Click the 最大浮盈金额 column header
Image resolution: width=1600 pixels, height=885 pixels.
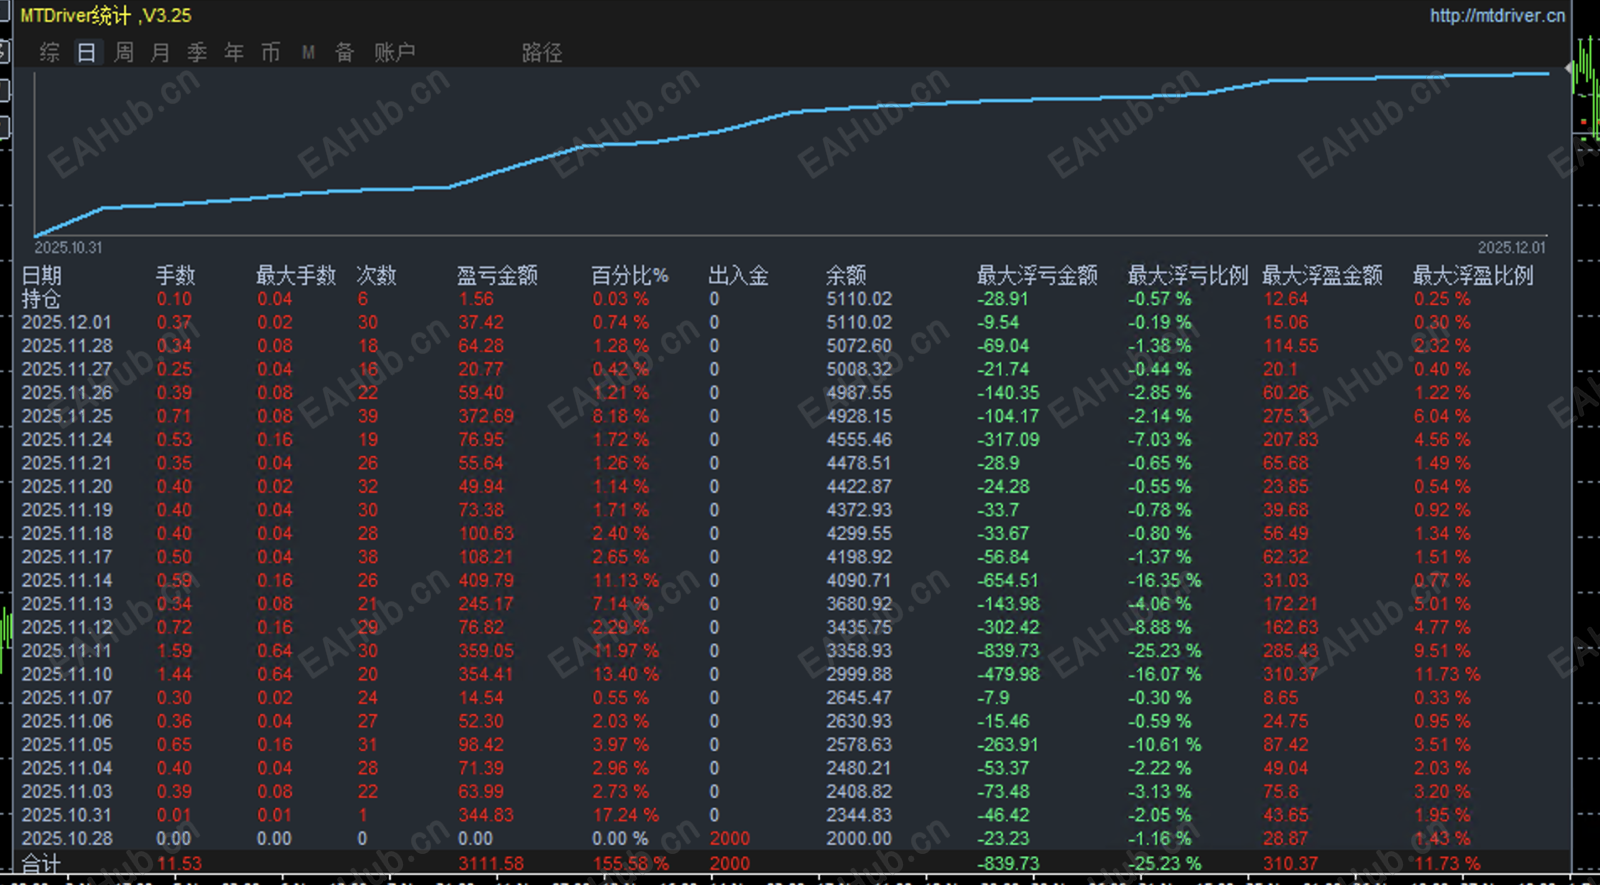(x=1322, y=275)
